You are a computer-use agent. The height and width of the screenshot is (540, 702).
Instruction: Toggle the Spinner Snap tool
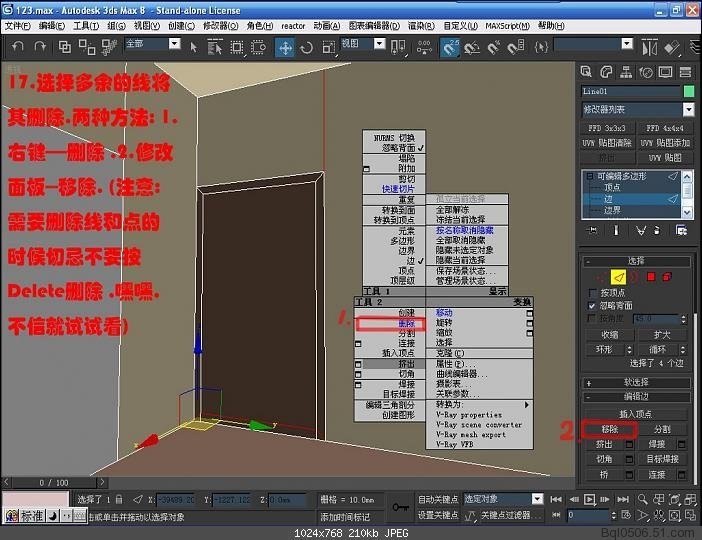tap(516, 47)
